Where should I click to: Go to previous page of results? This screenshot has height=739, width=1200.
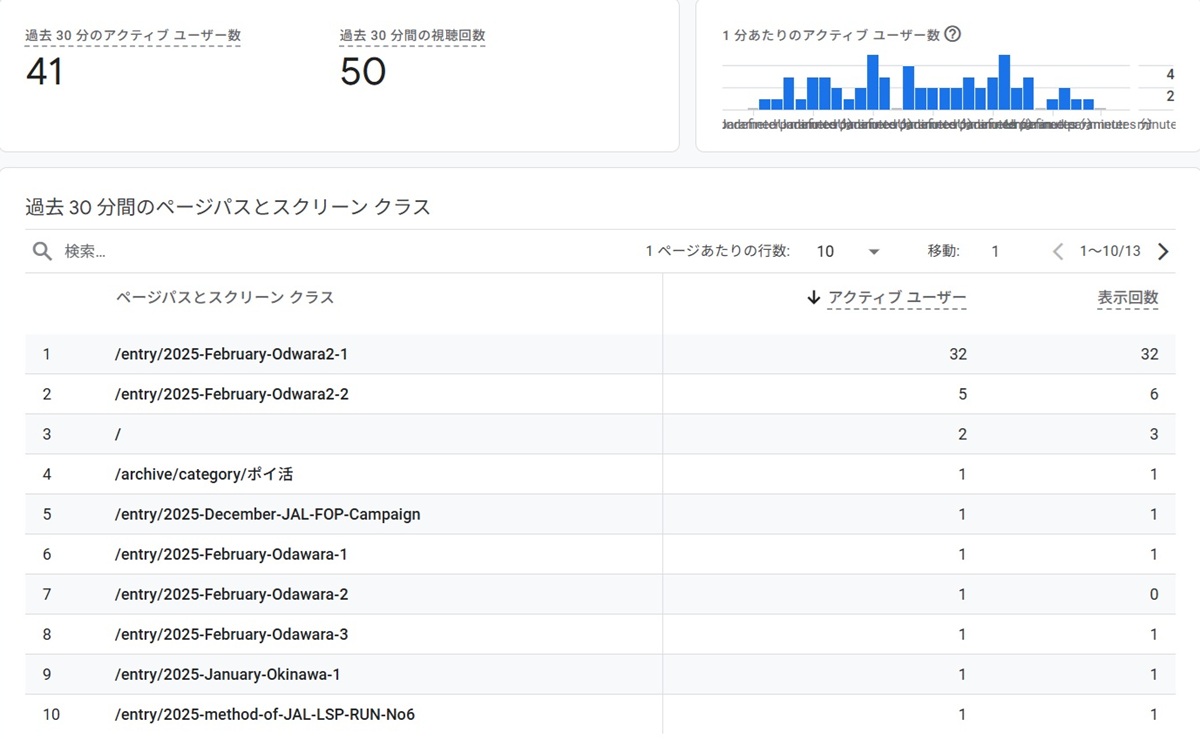1058,252
